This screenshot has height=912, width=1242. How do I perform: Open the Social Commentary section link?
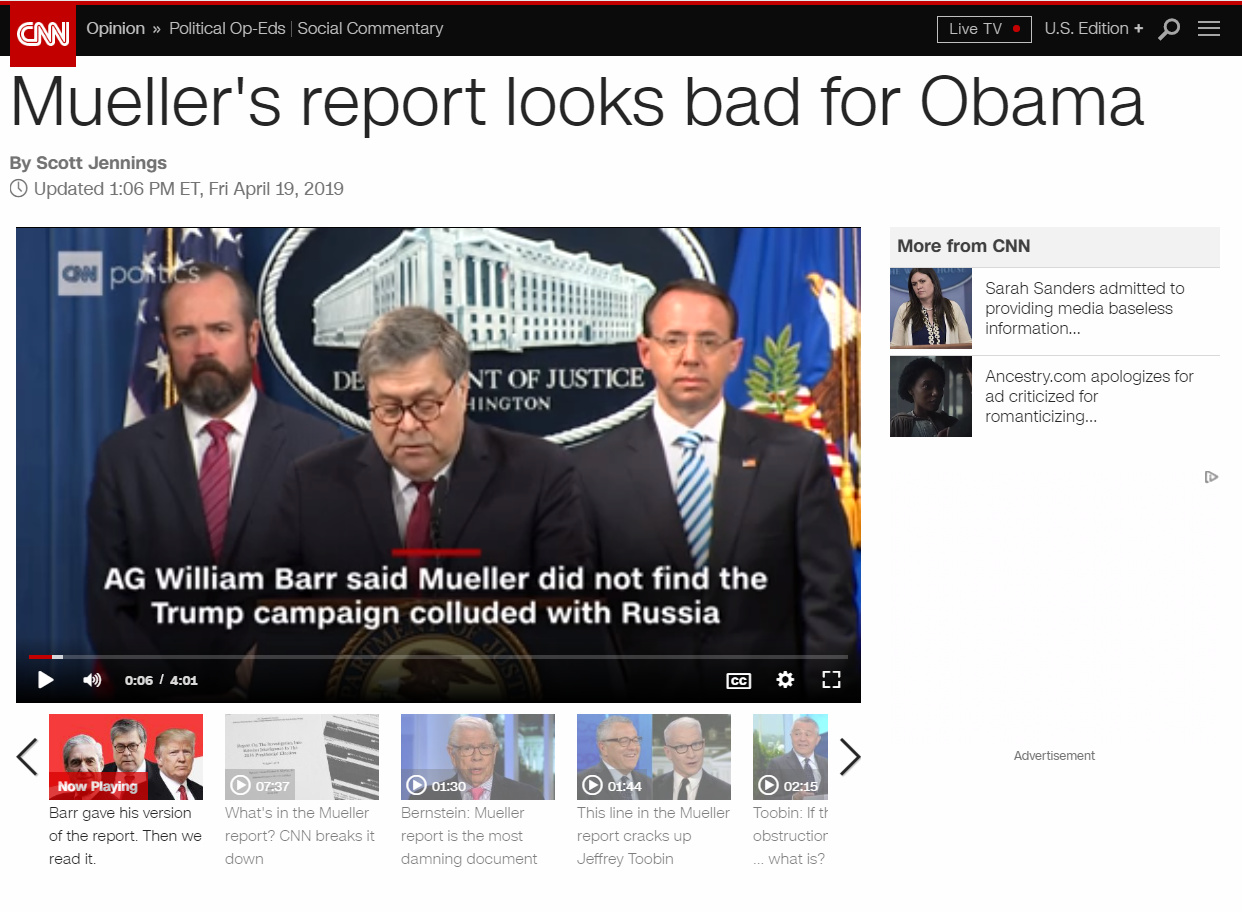coord(370,29)
